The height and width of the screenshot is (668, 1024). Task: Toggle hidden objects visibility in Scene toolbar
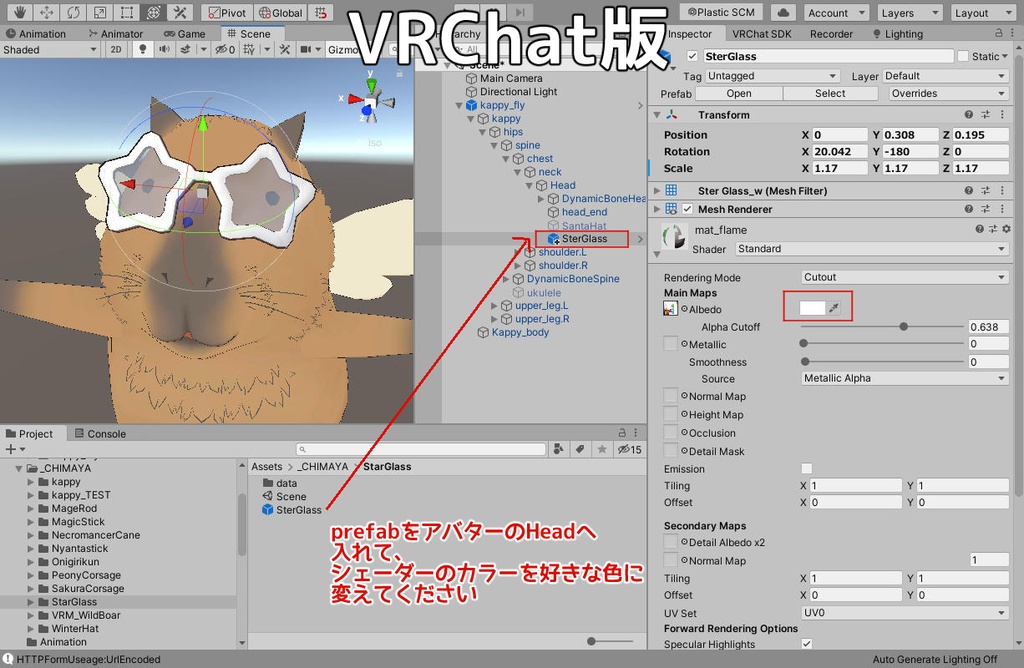point(225,50)
